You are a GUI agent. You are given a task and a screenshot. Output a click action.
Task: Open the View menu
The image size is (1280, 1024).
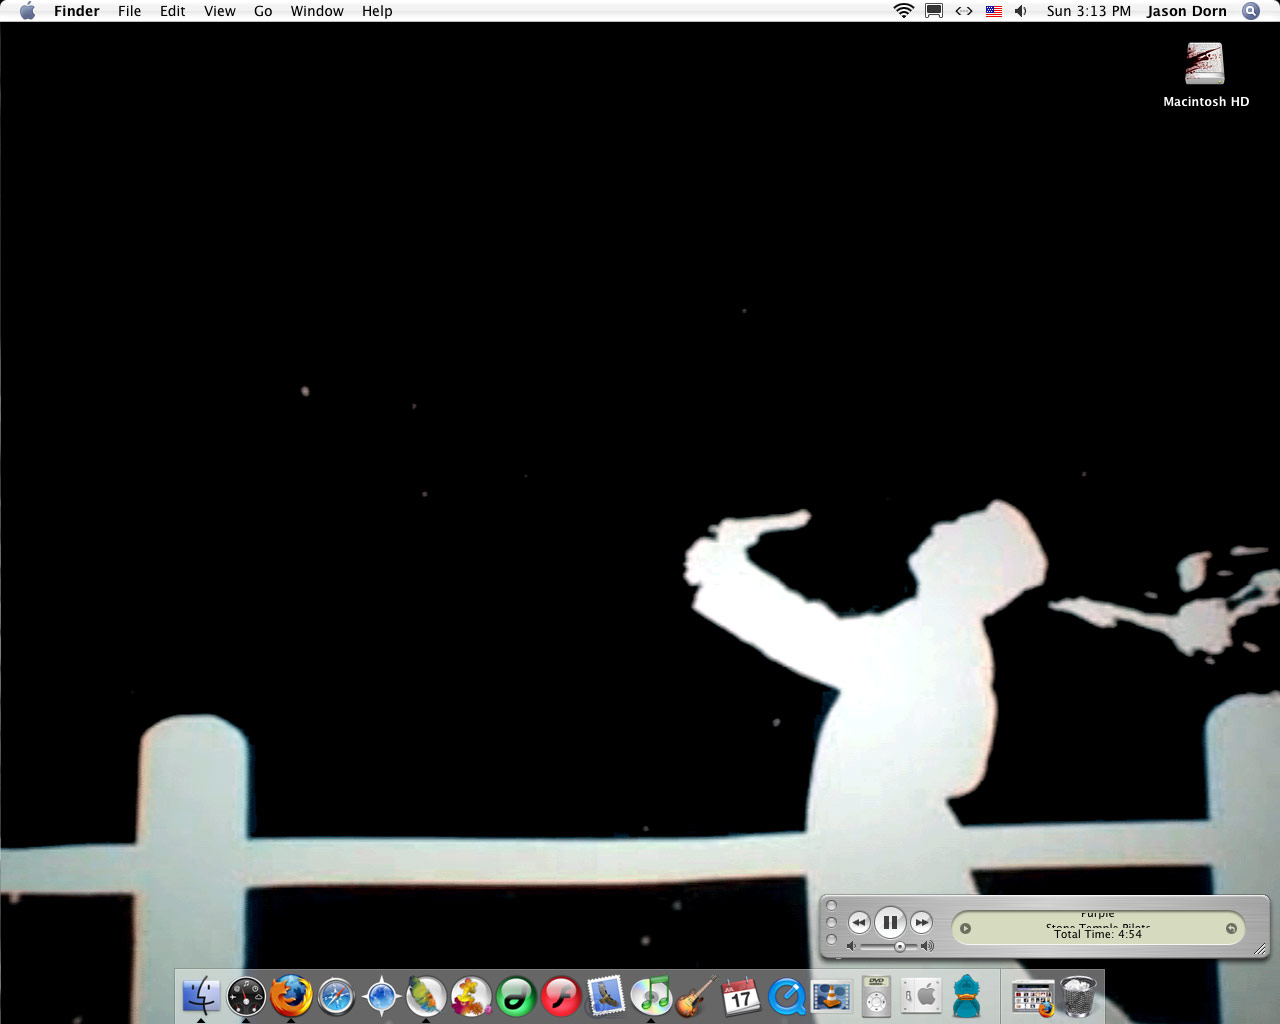pyautogui.click(x=220, y=11)
